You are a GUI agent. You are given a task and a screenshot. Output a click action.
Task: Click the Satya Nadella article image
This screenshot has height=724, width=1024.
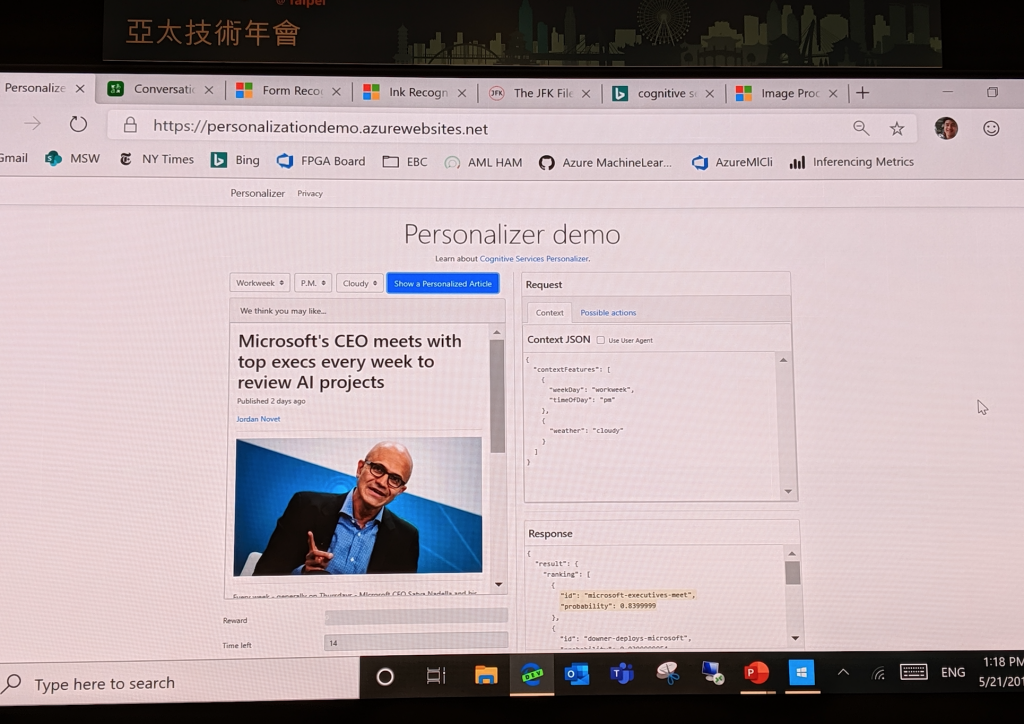point(358,507)
